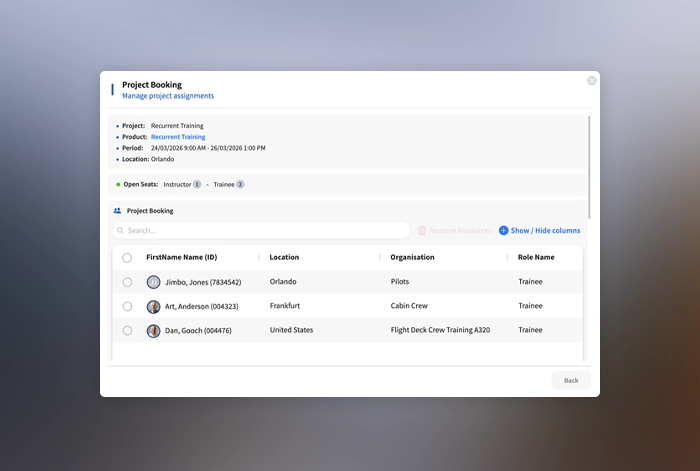Click the Orlando location cell in table
The image size is (700, 471).
pyautogui.click(x=283, y=281)
